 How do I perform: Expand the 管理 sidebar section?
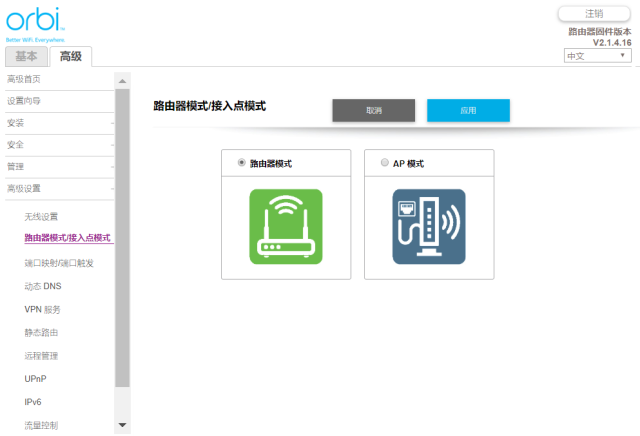coord(58,166)
